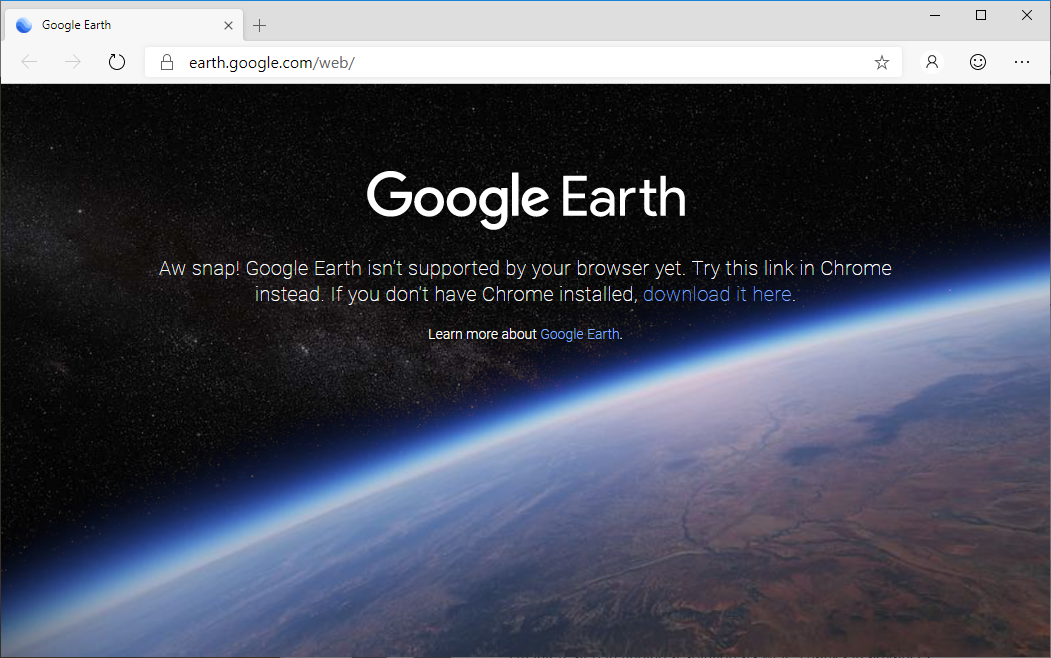Minimize the browser window

tap(935, 15)
